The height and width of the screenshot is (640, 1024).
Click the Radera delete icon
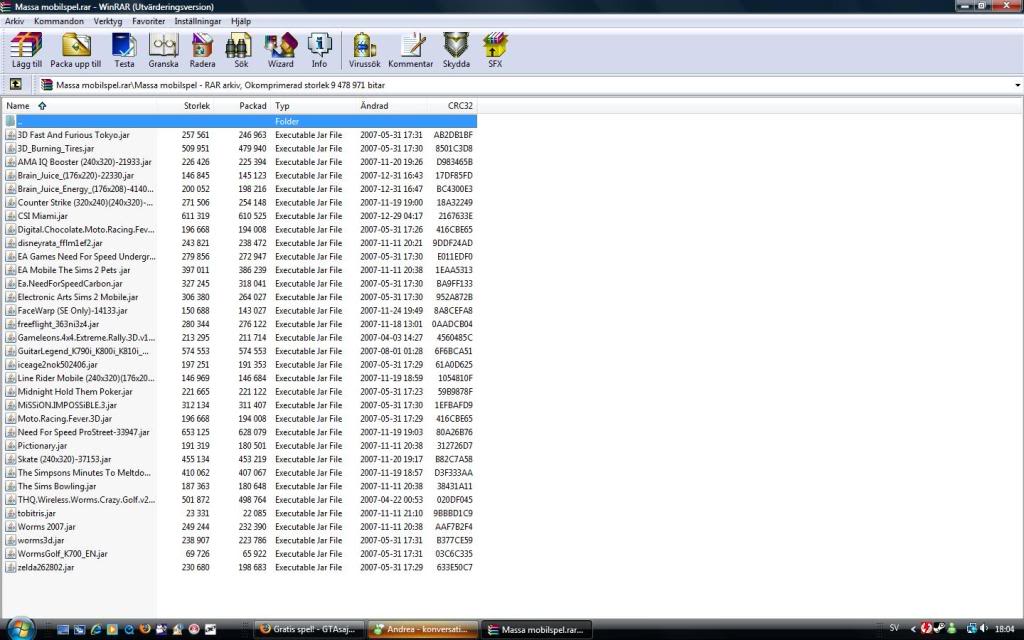coord(202,50)
